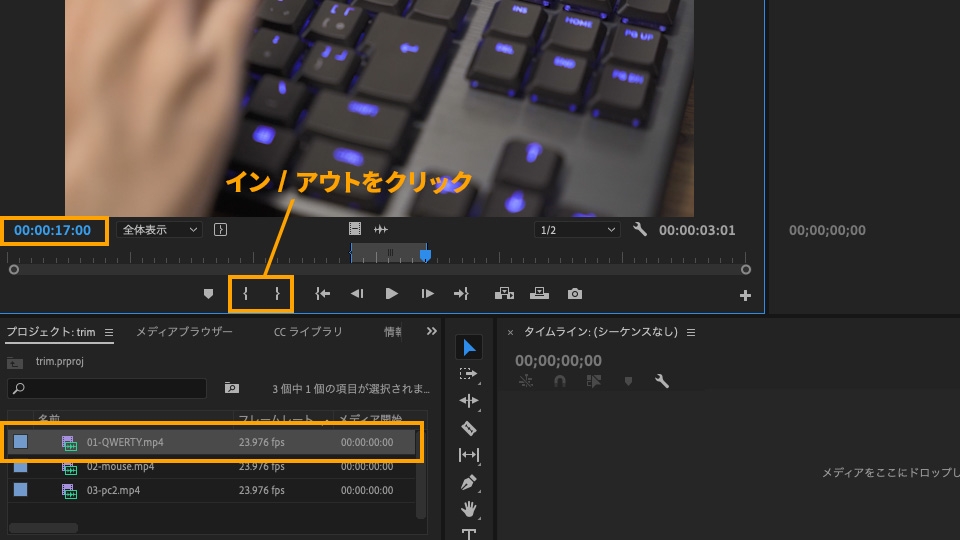The height and width of the screenshot is (540, 960).
Task: Click label color swatch of 01-QWERTY.mp4
Action: pyautogui.click(x=21, y=441)
